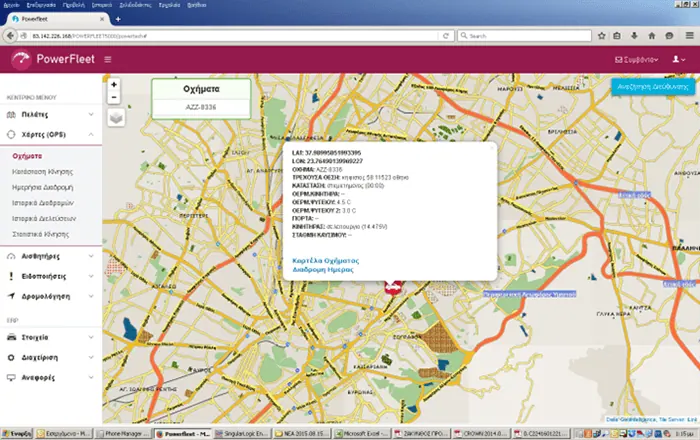Screen dimensions: 700x440
Task: Open Διαδρομή Ημέρας link in popup
Action: pyautogui.click(x=323, y=270)
